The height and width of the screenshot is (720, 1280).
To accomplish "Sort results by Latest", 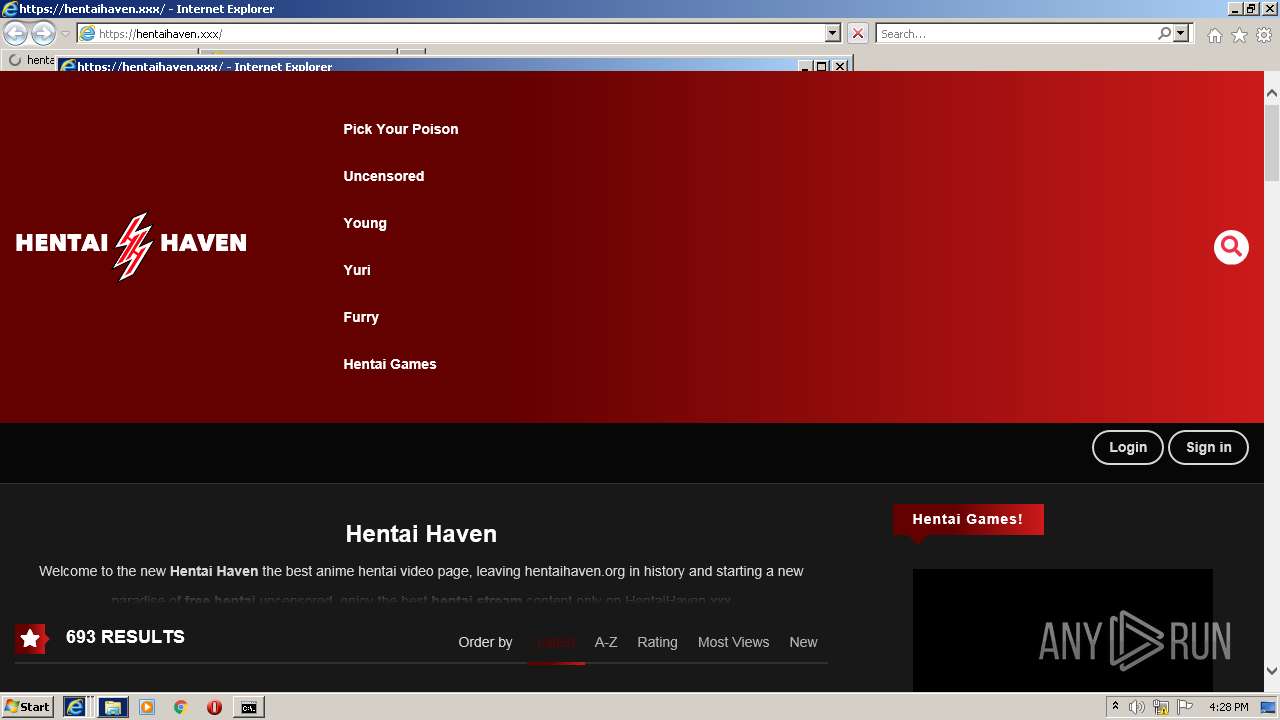I will click(x=556, y=642).
